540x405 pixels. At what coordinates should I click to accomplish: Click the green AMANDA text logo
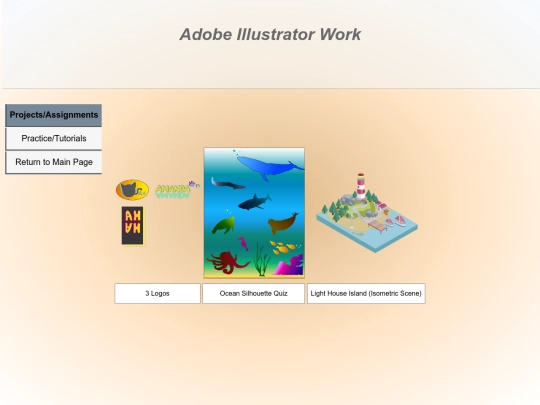[x=177, y=190]
